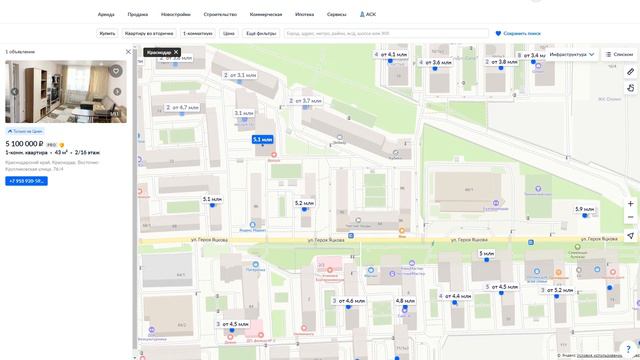
Task: Click the heart icon beside Сохранить поиск
Action: pyautogui.click(x=498, y=33)
